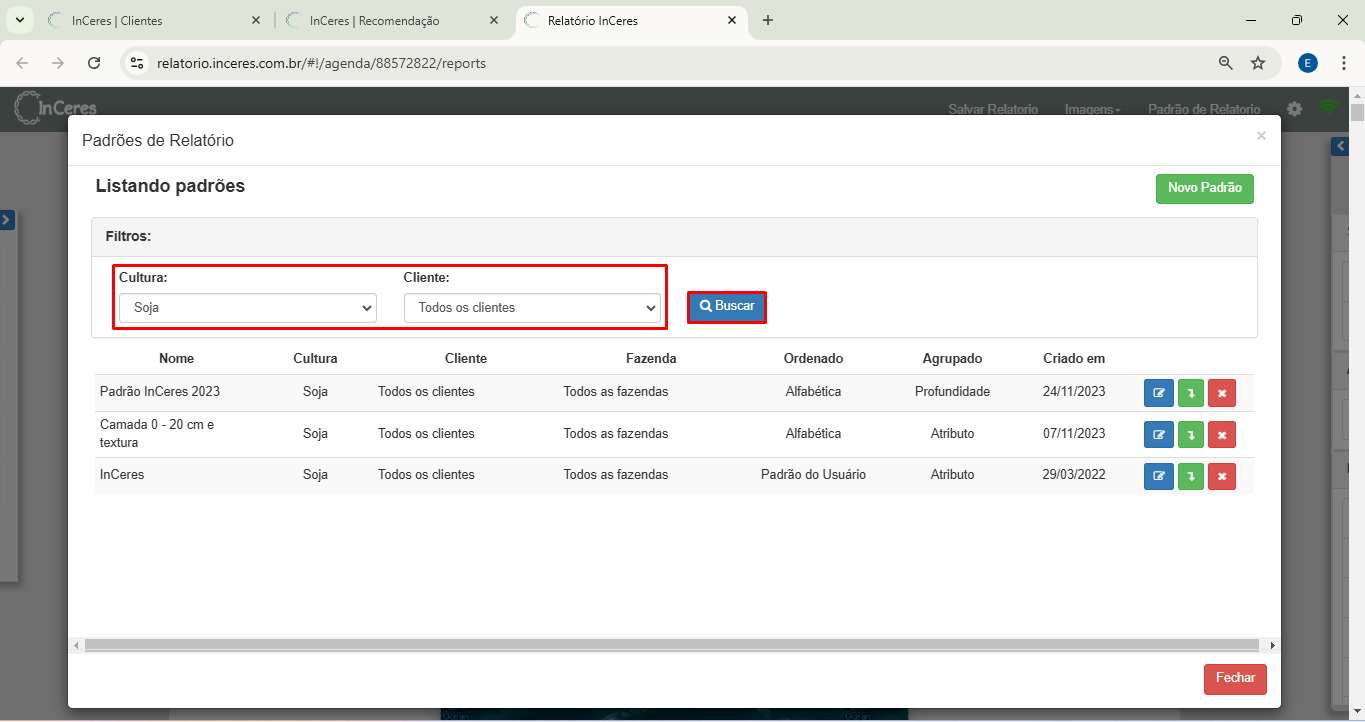Click the green Wi-Fi status icon in header
This screenshot has width=1365, height=722.
coord(1328,108)
